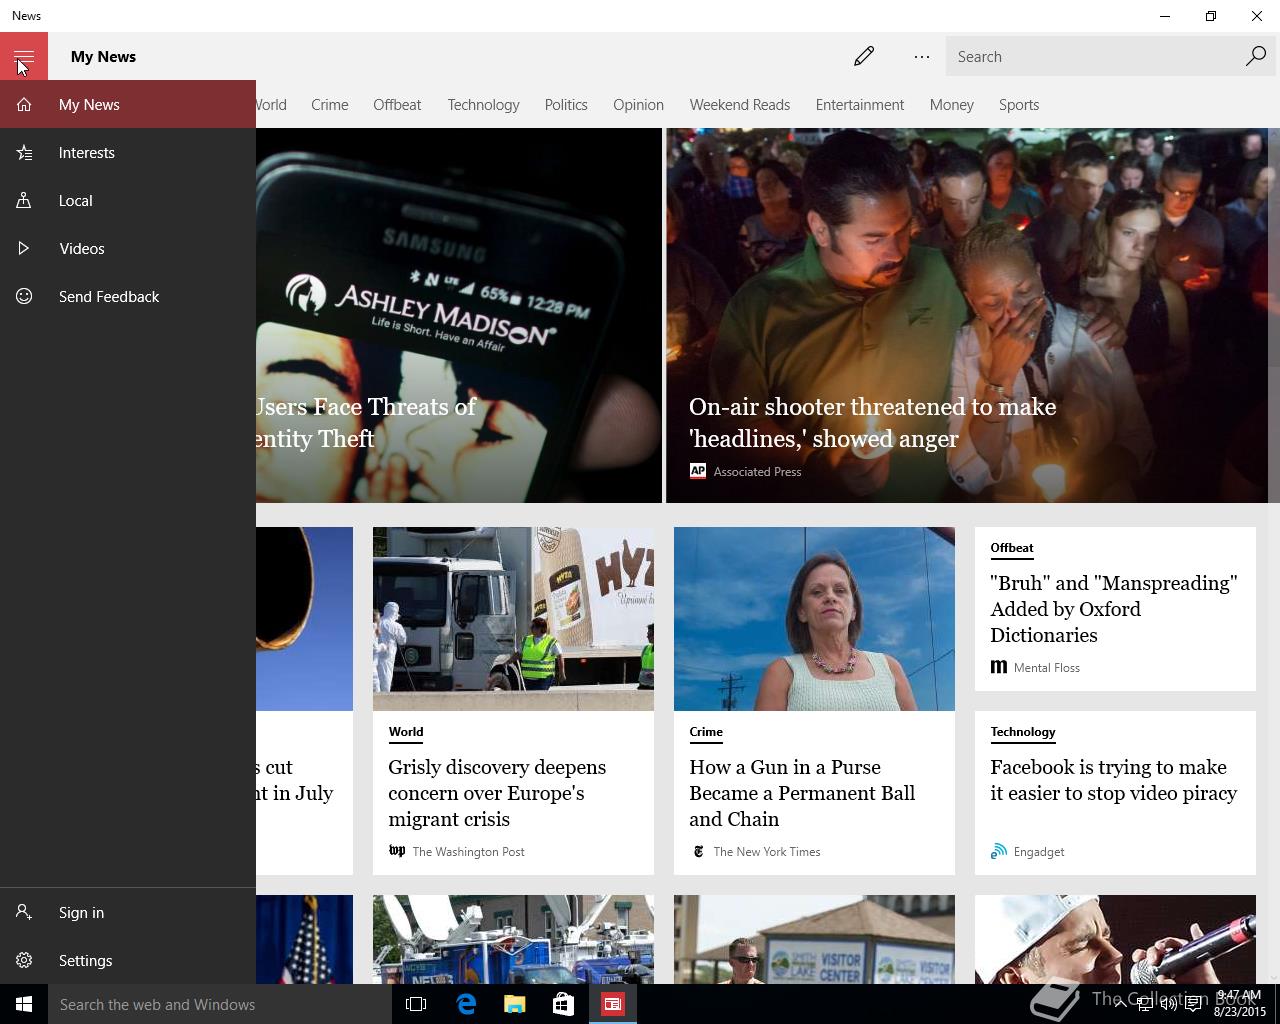Click the Sign in person icon
The height and width of the screenshot is (1024, 1280).
(x=24, y=912)
